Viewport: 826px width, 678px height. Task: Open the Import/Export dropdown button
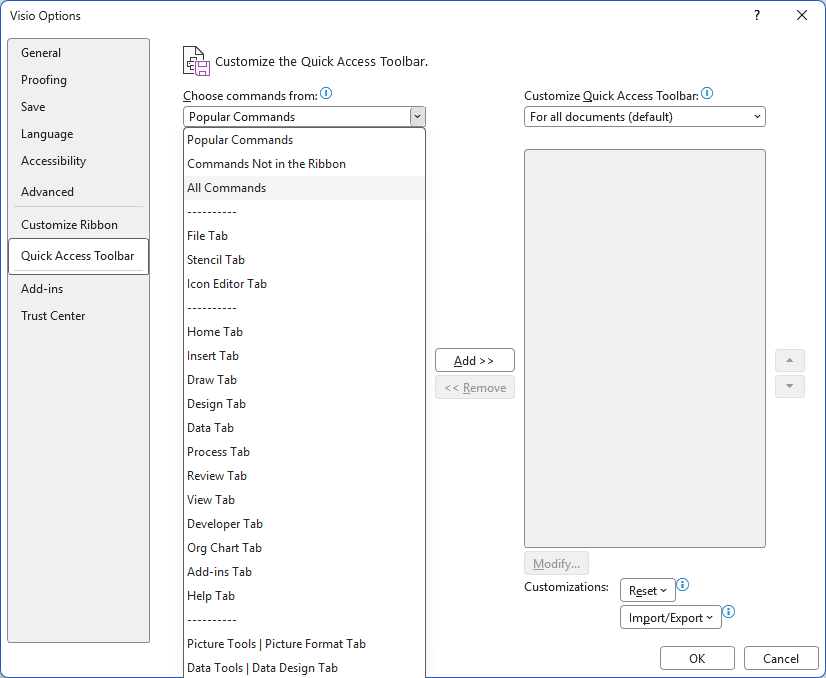[x=671, y=617]
